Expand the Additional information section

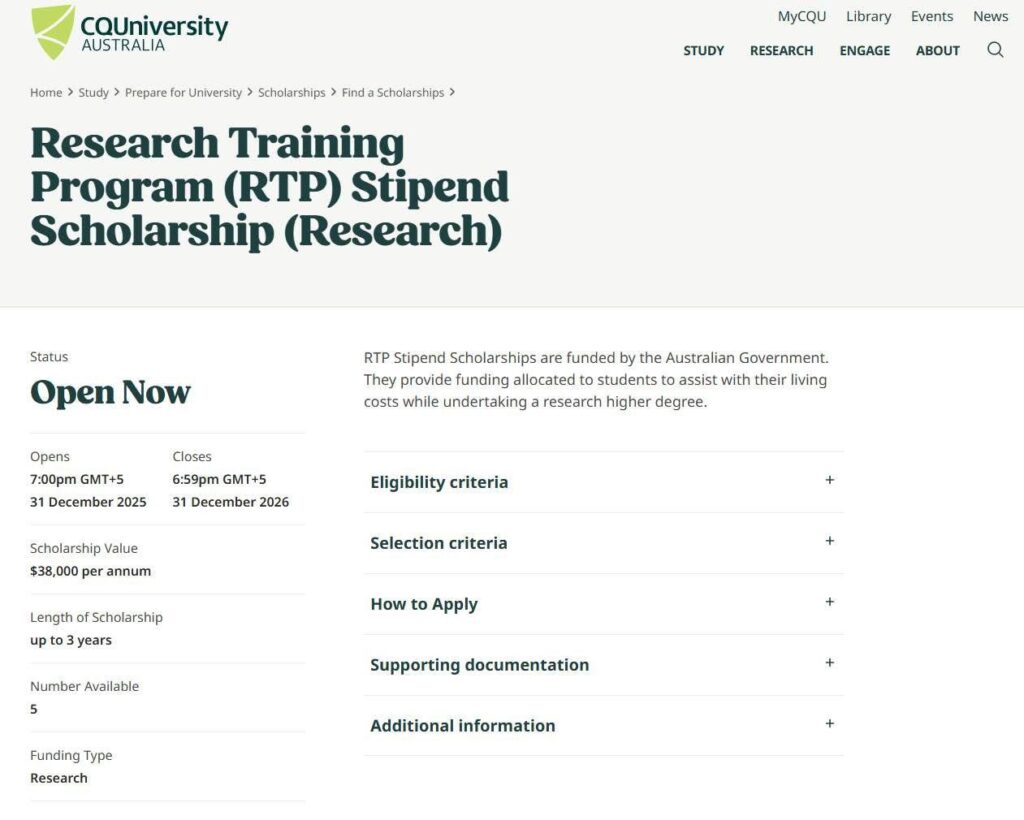pos(462,726)
